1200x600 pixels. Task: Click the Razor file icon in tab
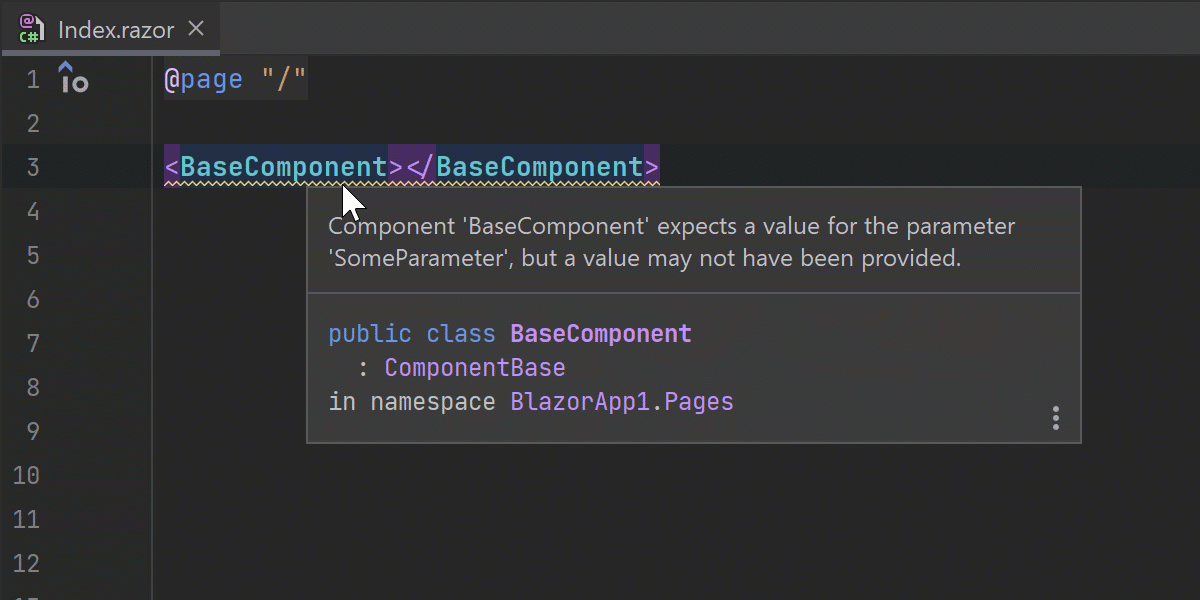point(31,29)
